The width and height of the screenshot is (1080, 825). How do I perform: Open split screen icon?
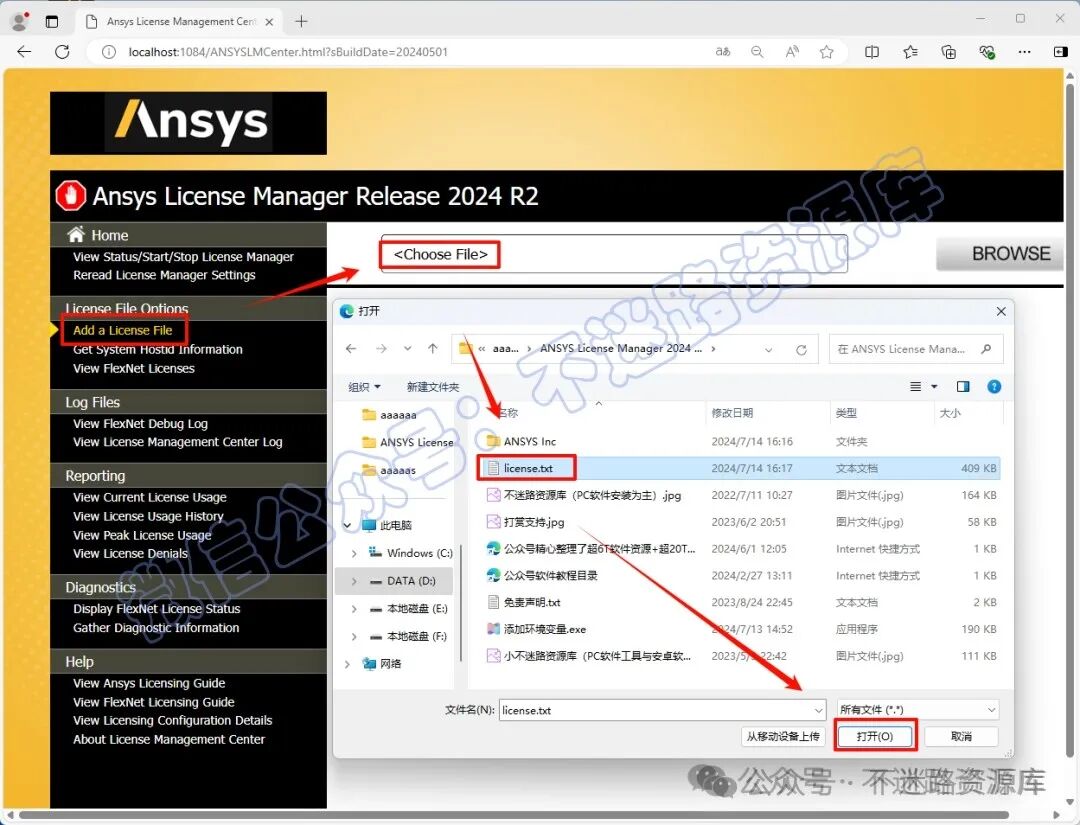[x=872, y=52]
